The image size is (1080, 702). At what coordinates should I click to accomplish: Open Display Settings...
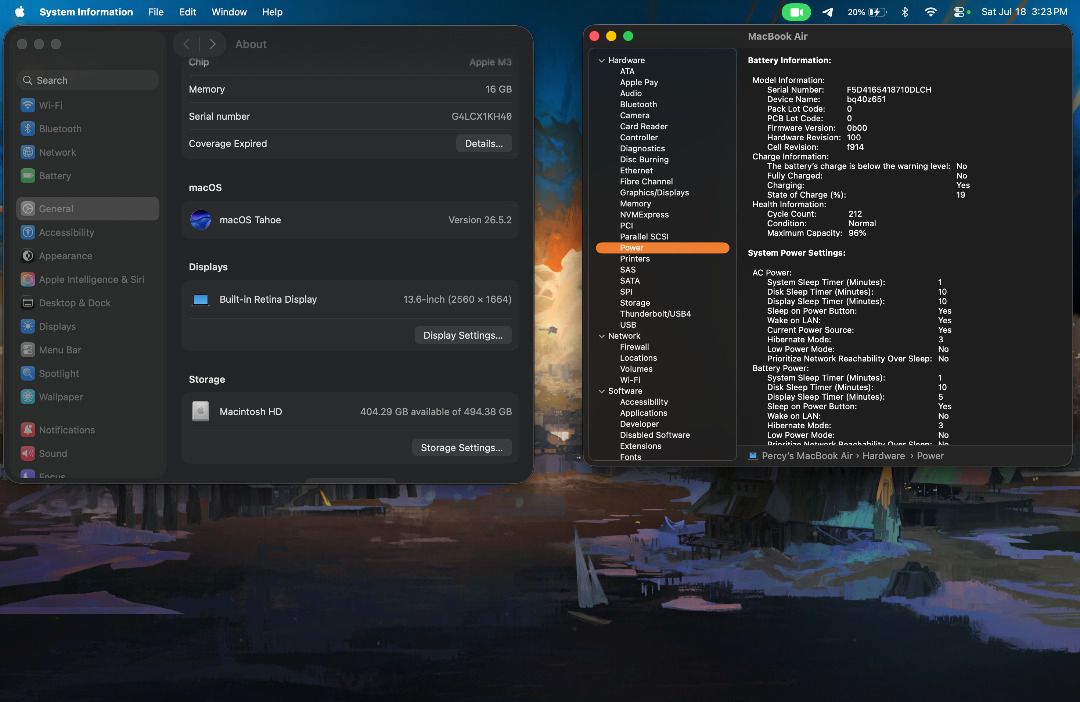pos(463,335)
